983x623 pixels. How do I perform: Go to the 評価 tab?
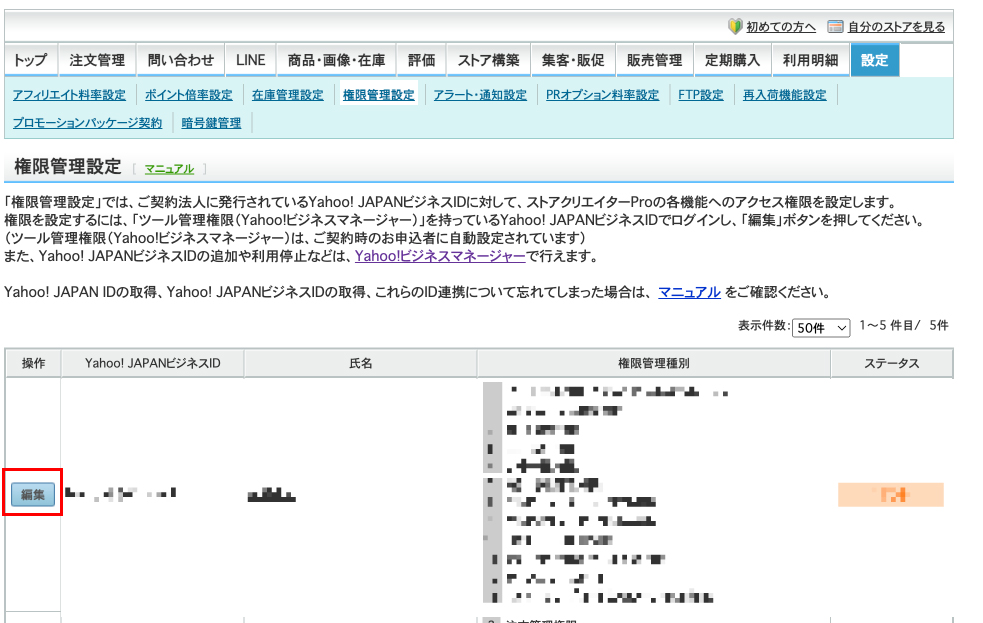pos(421,60)
